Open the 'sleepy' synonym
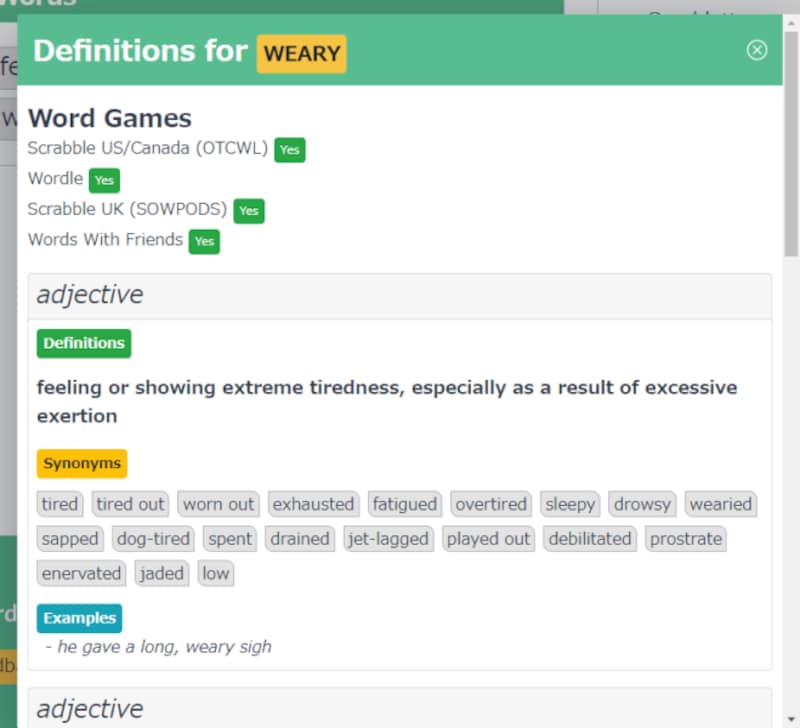Screen dimensions: 800x728 click(569, 504)
